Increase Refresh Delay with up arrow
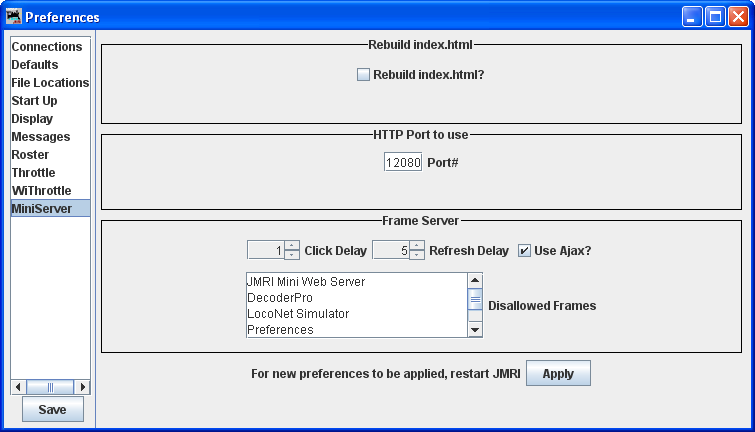This screenshot has height=432, width=755. (x=417, y=246)
